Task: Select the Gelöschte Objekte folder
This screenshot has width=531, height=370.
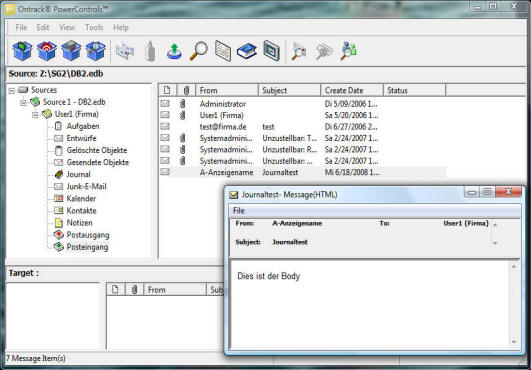Action: (97, 150)
